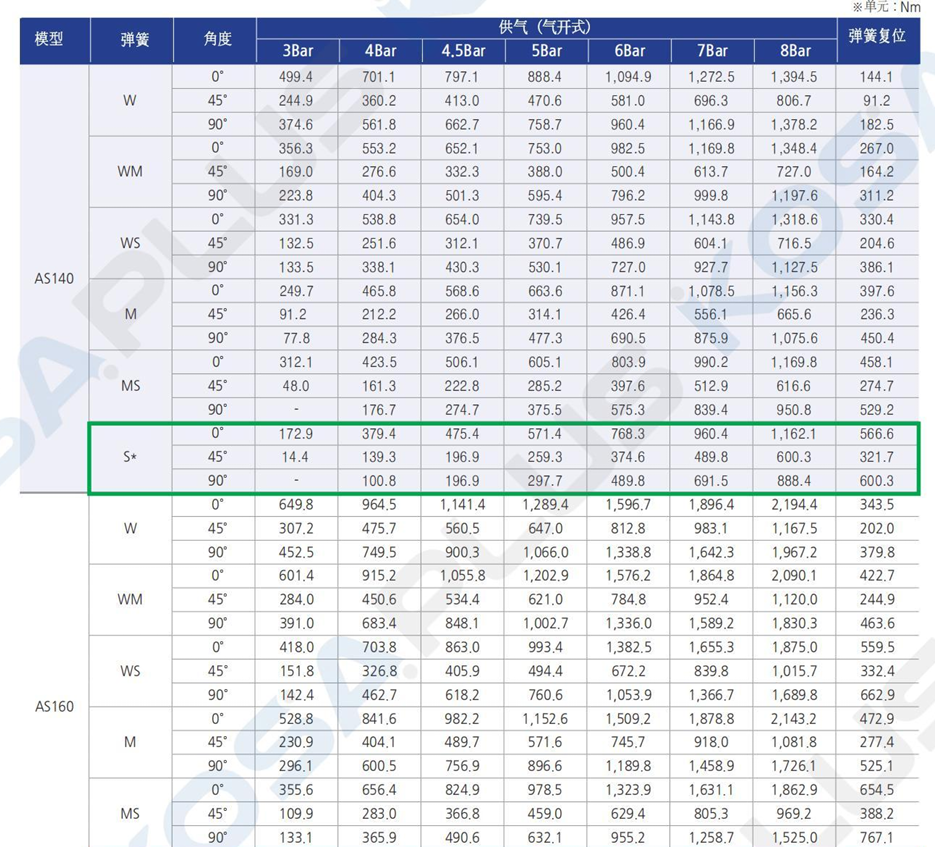This screenshot has width=935, height=847.
Task: Click the S* spring cell in highlighted row
Action: click(x=130, y=457)
